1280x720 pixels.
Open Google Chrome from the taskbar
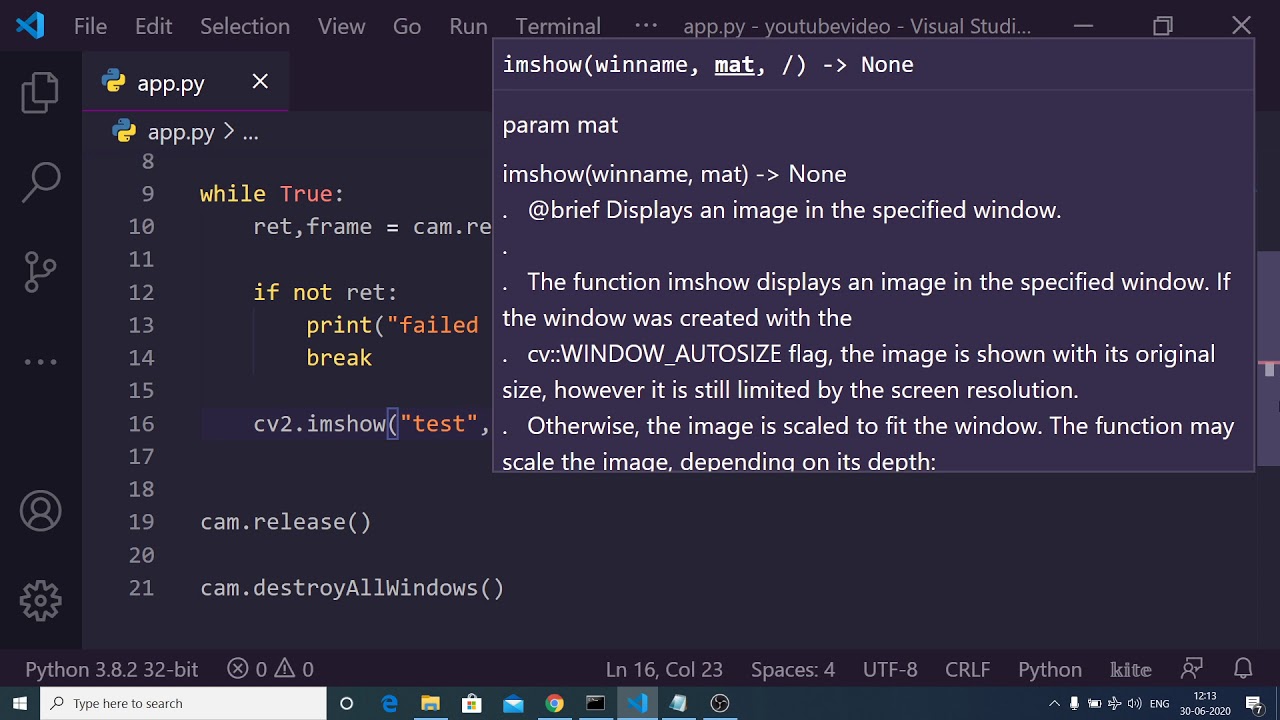point(554,703)
